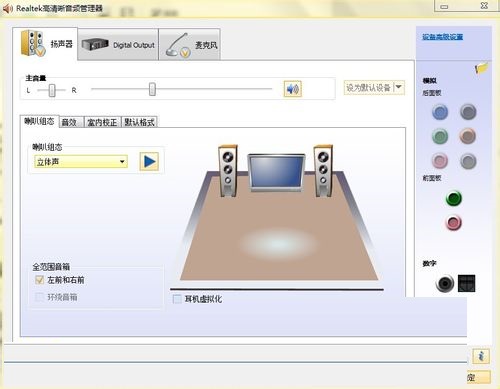This screenshot has width=500, height=389.
Task: Select the 音效 sub-tab
Action: [x=71, y=122]
